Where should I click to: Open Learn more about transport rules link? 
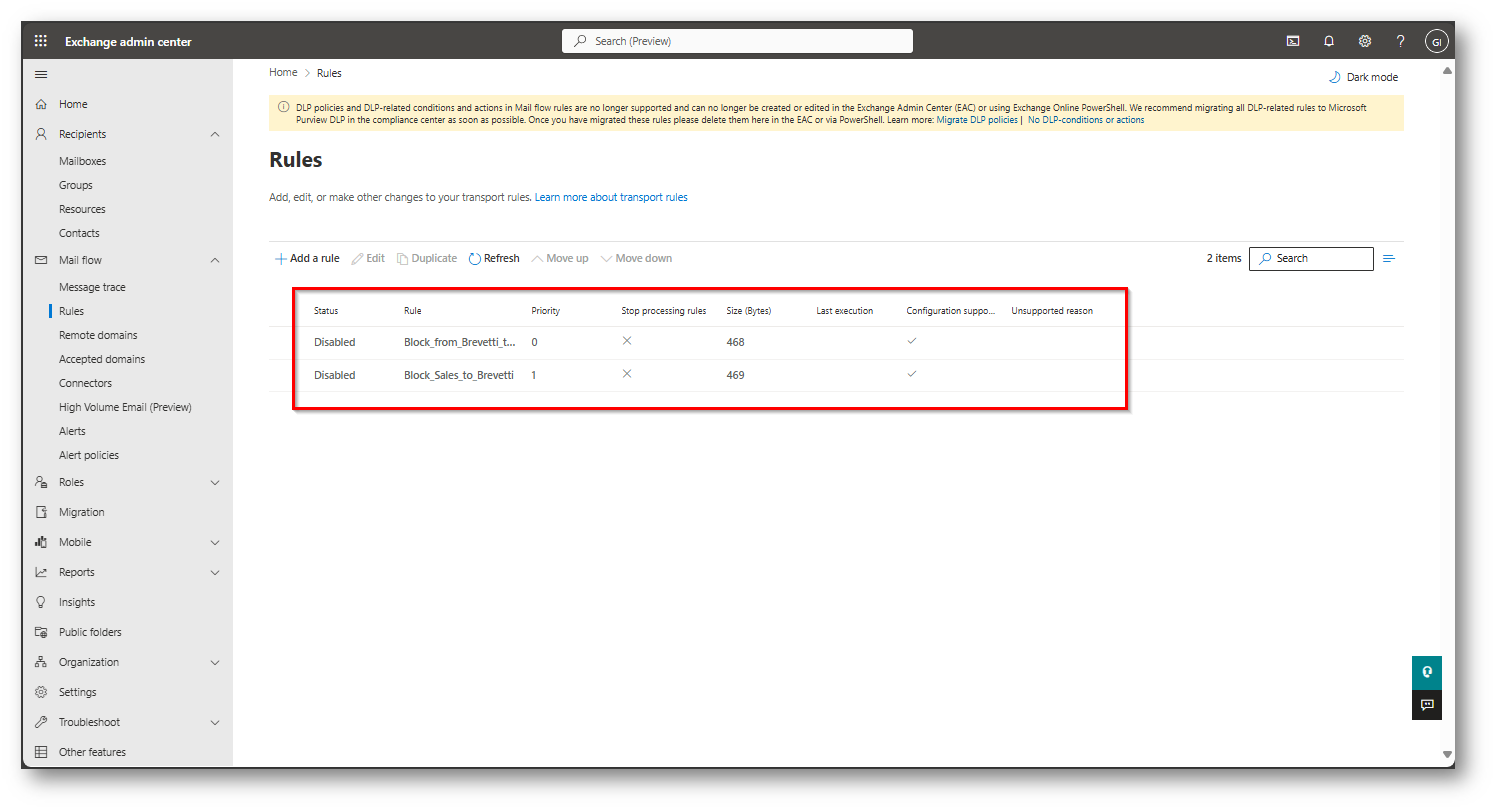tap(611, 197)
